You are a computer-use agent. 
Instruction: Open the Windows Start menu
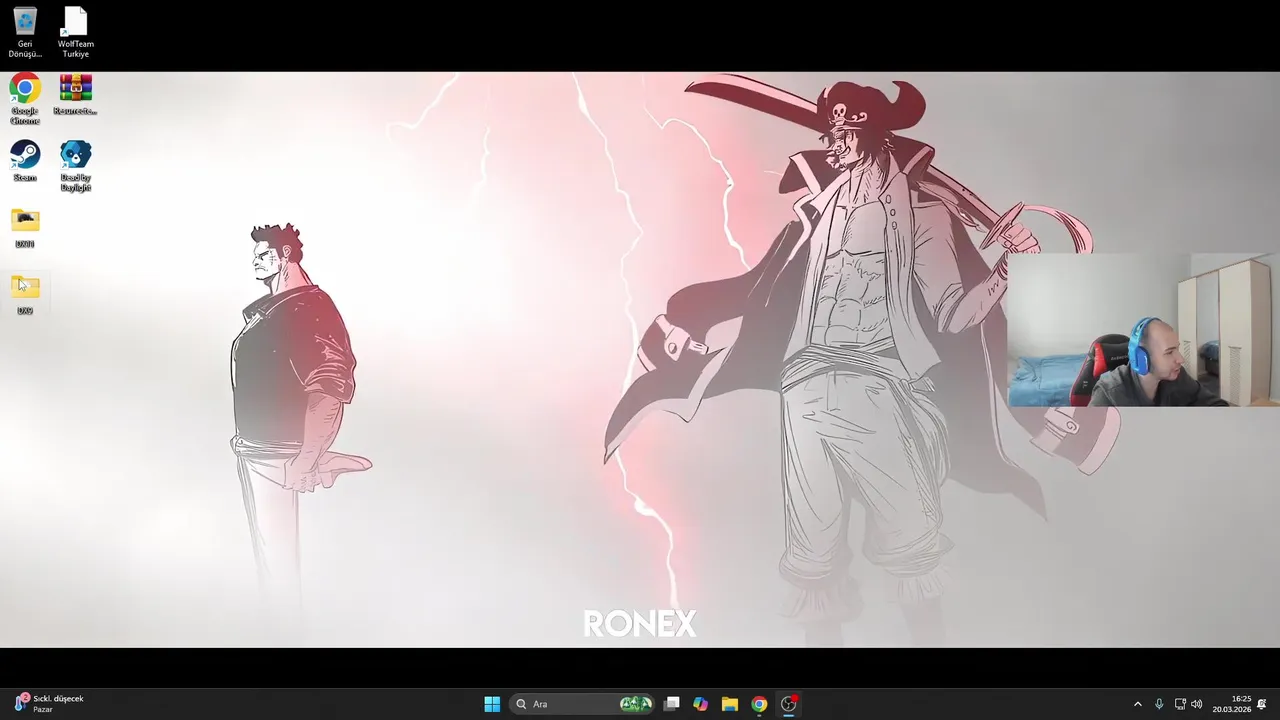(492, 704)
